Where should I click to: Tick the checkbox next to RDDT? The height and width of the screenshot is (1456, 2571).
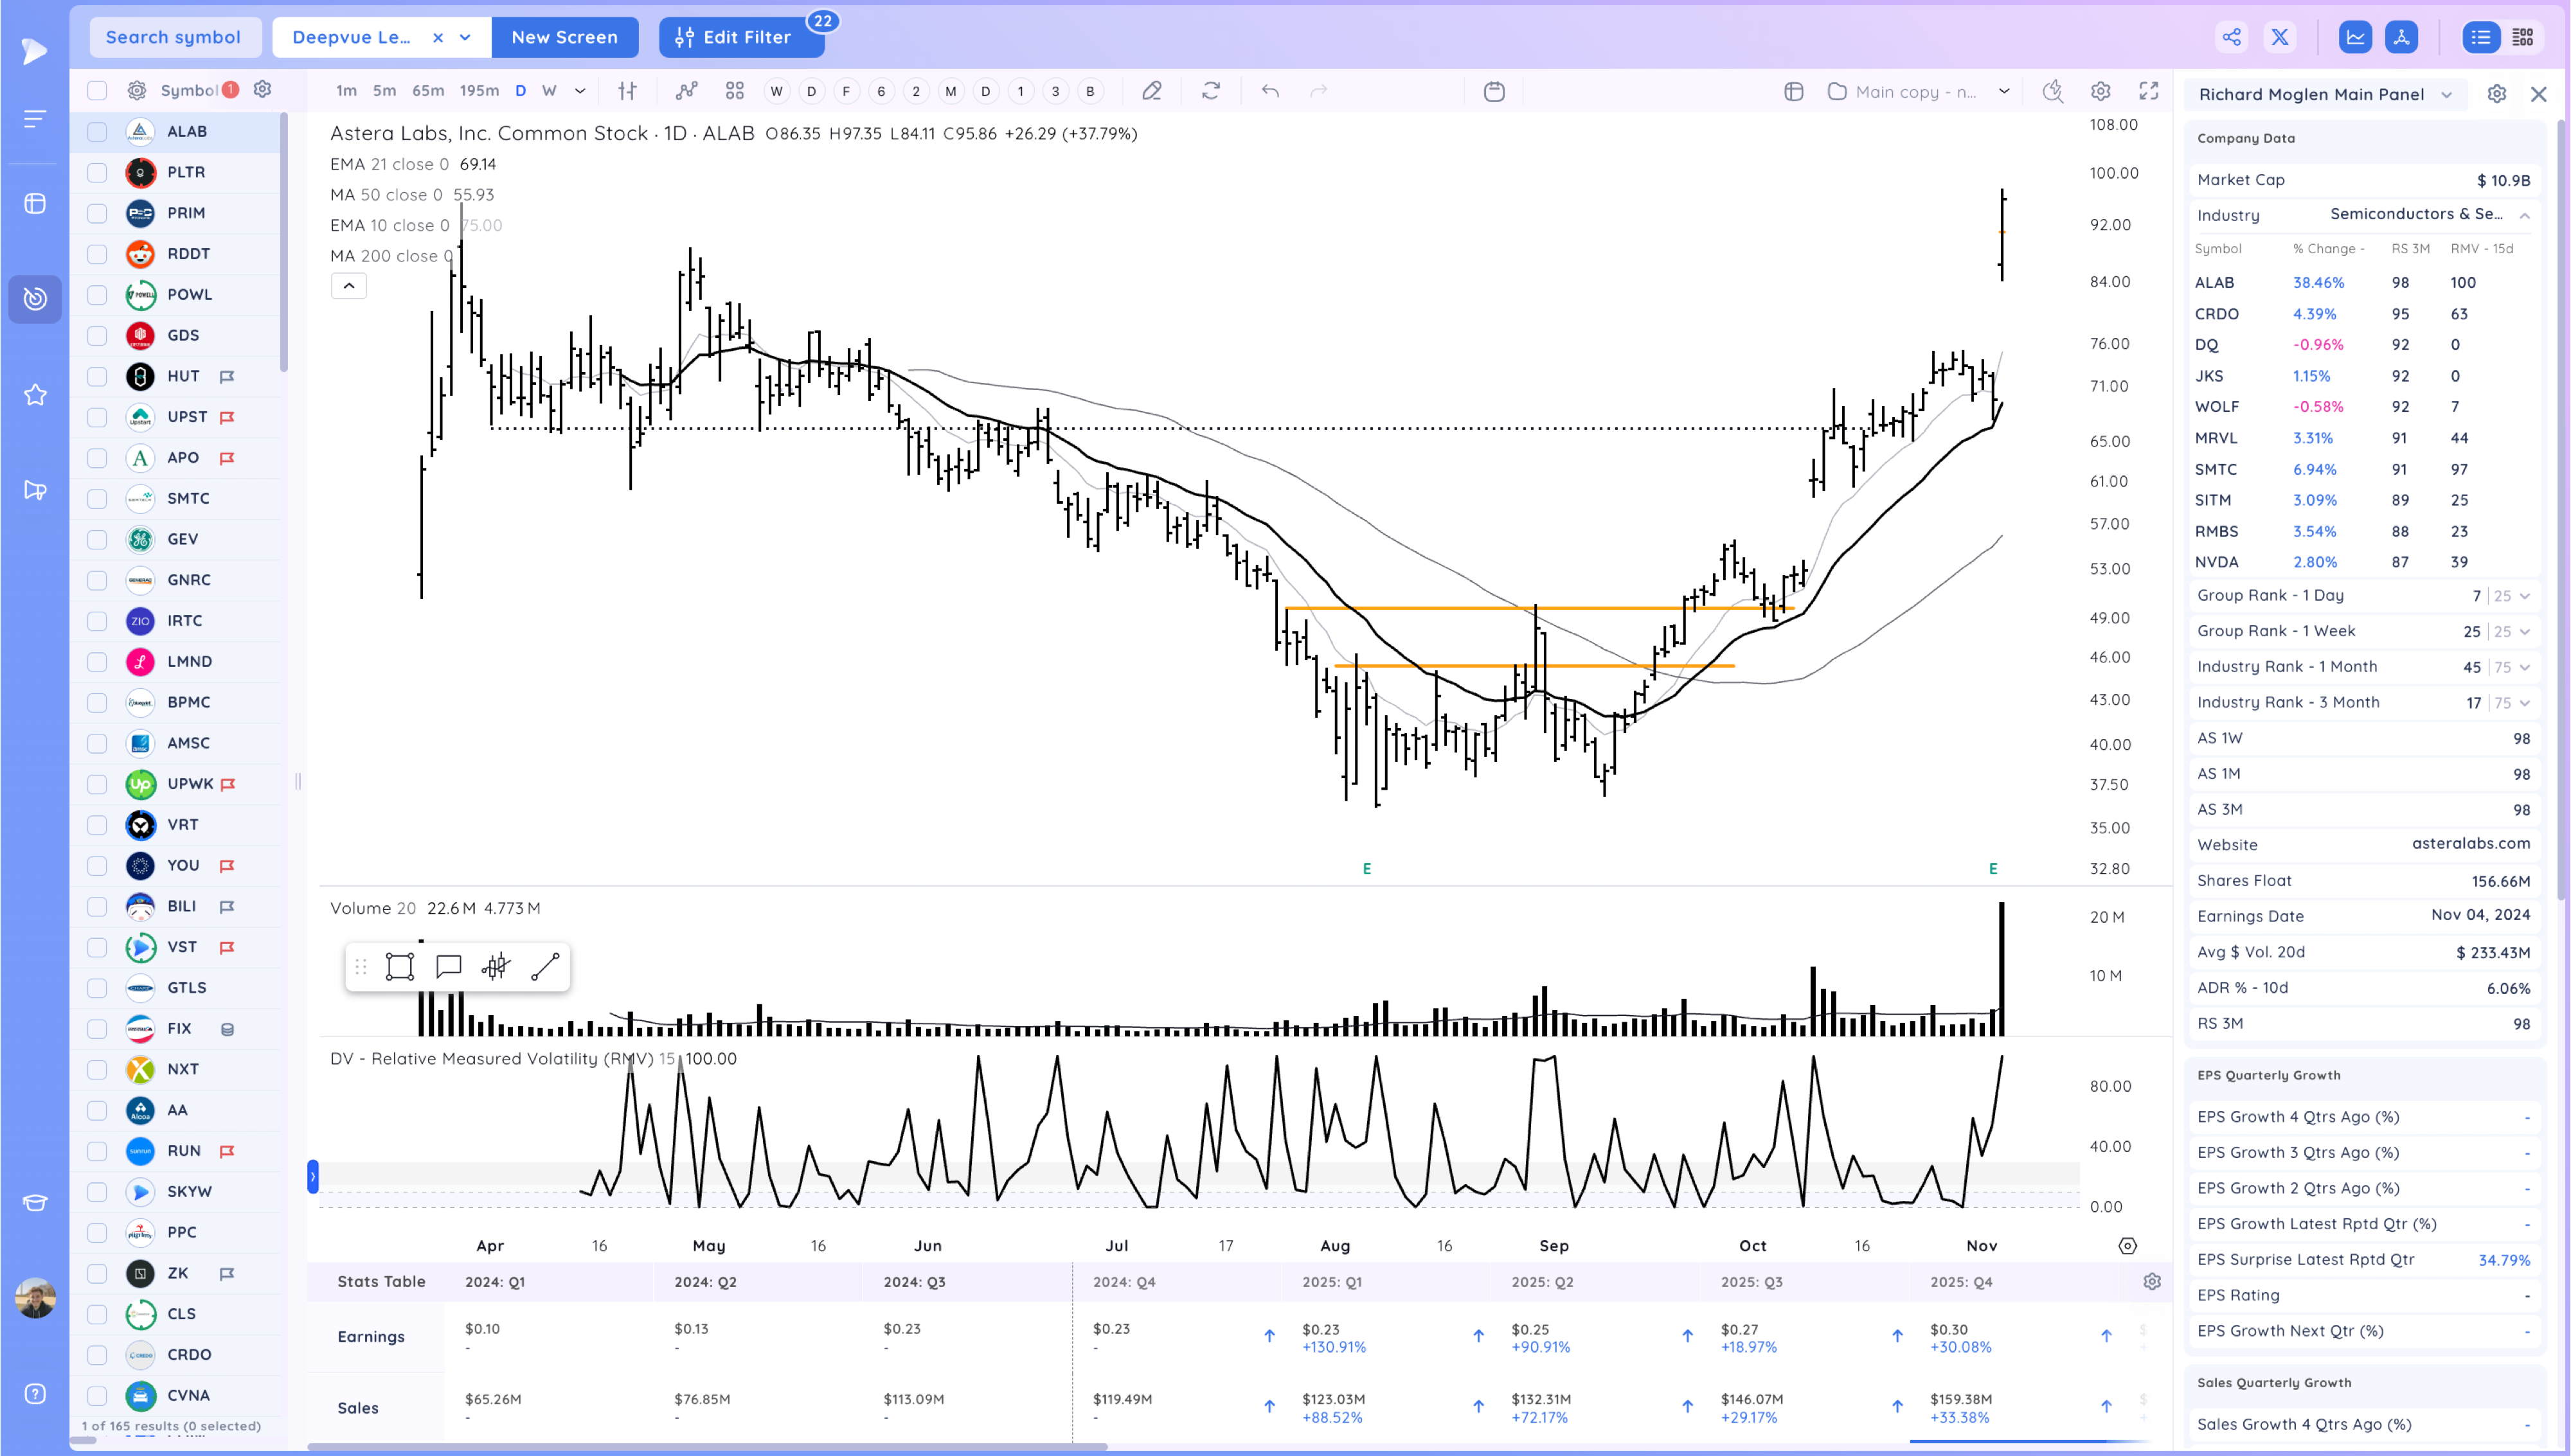point(97,254)
